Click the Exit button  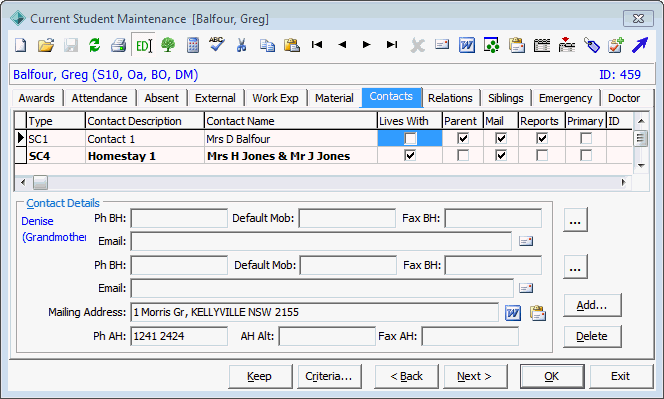click(621, 376)
